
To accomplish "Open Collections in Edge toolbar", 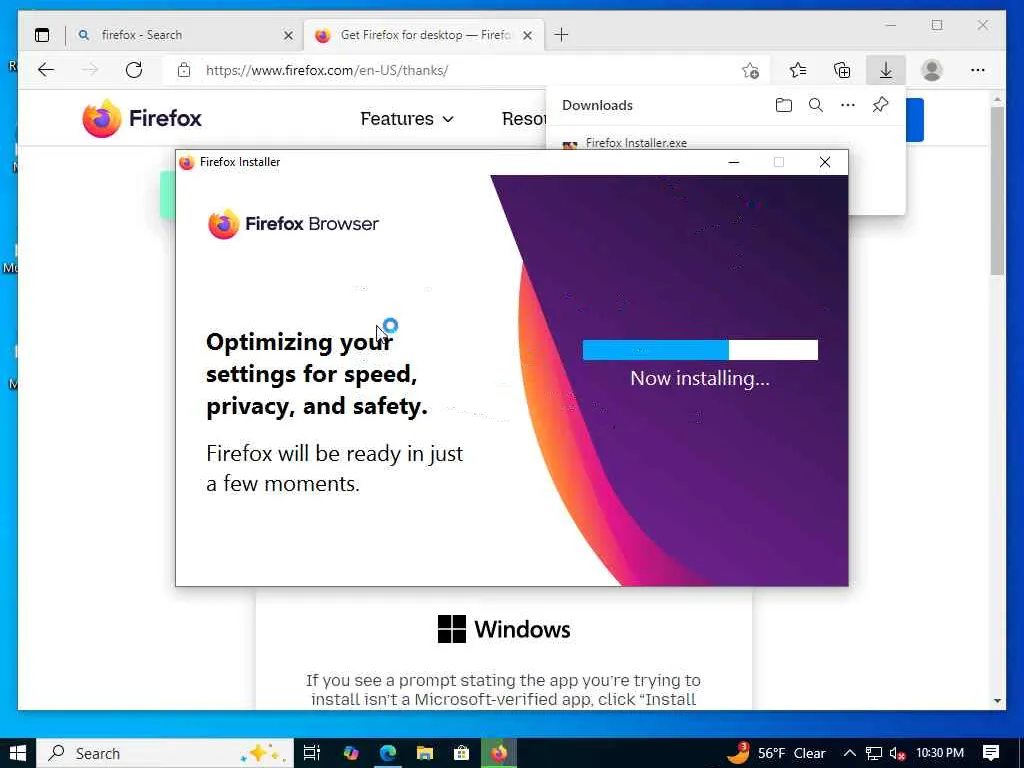I will (842, 70).
